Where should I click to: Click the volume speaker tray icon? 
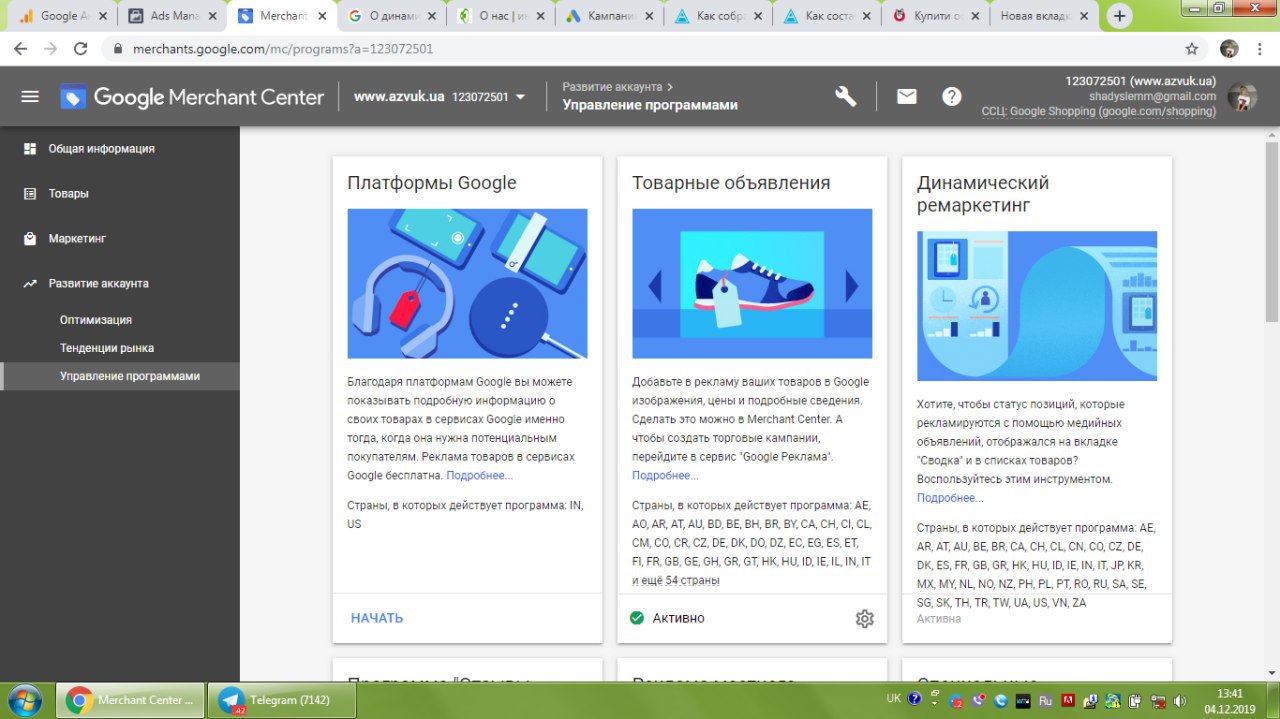(1179, 700)
